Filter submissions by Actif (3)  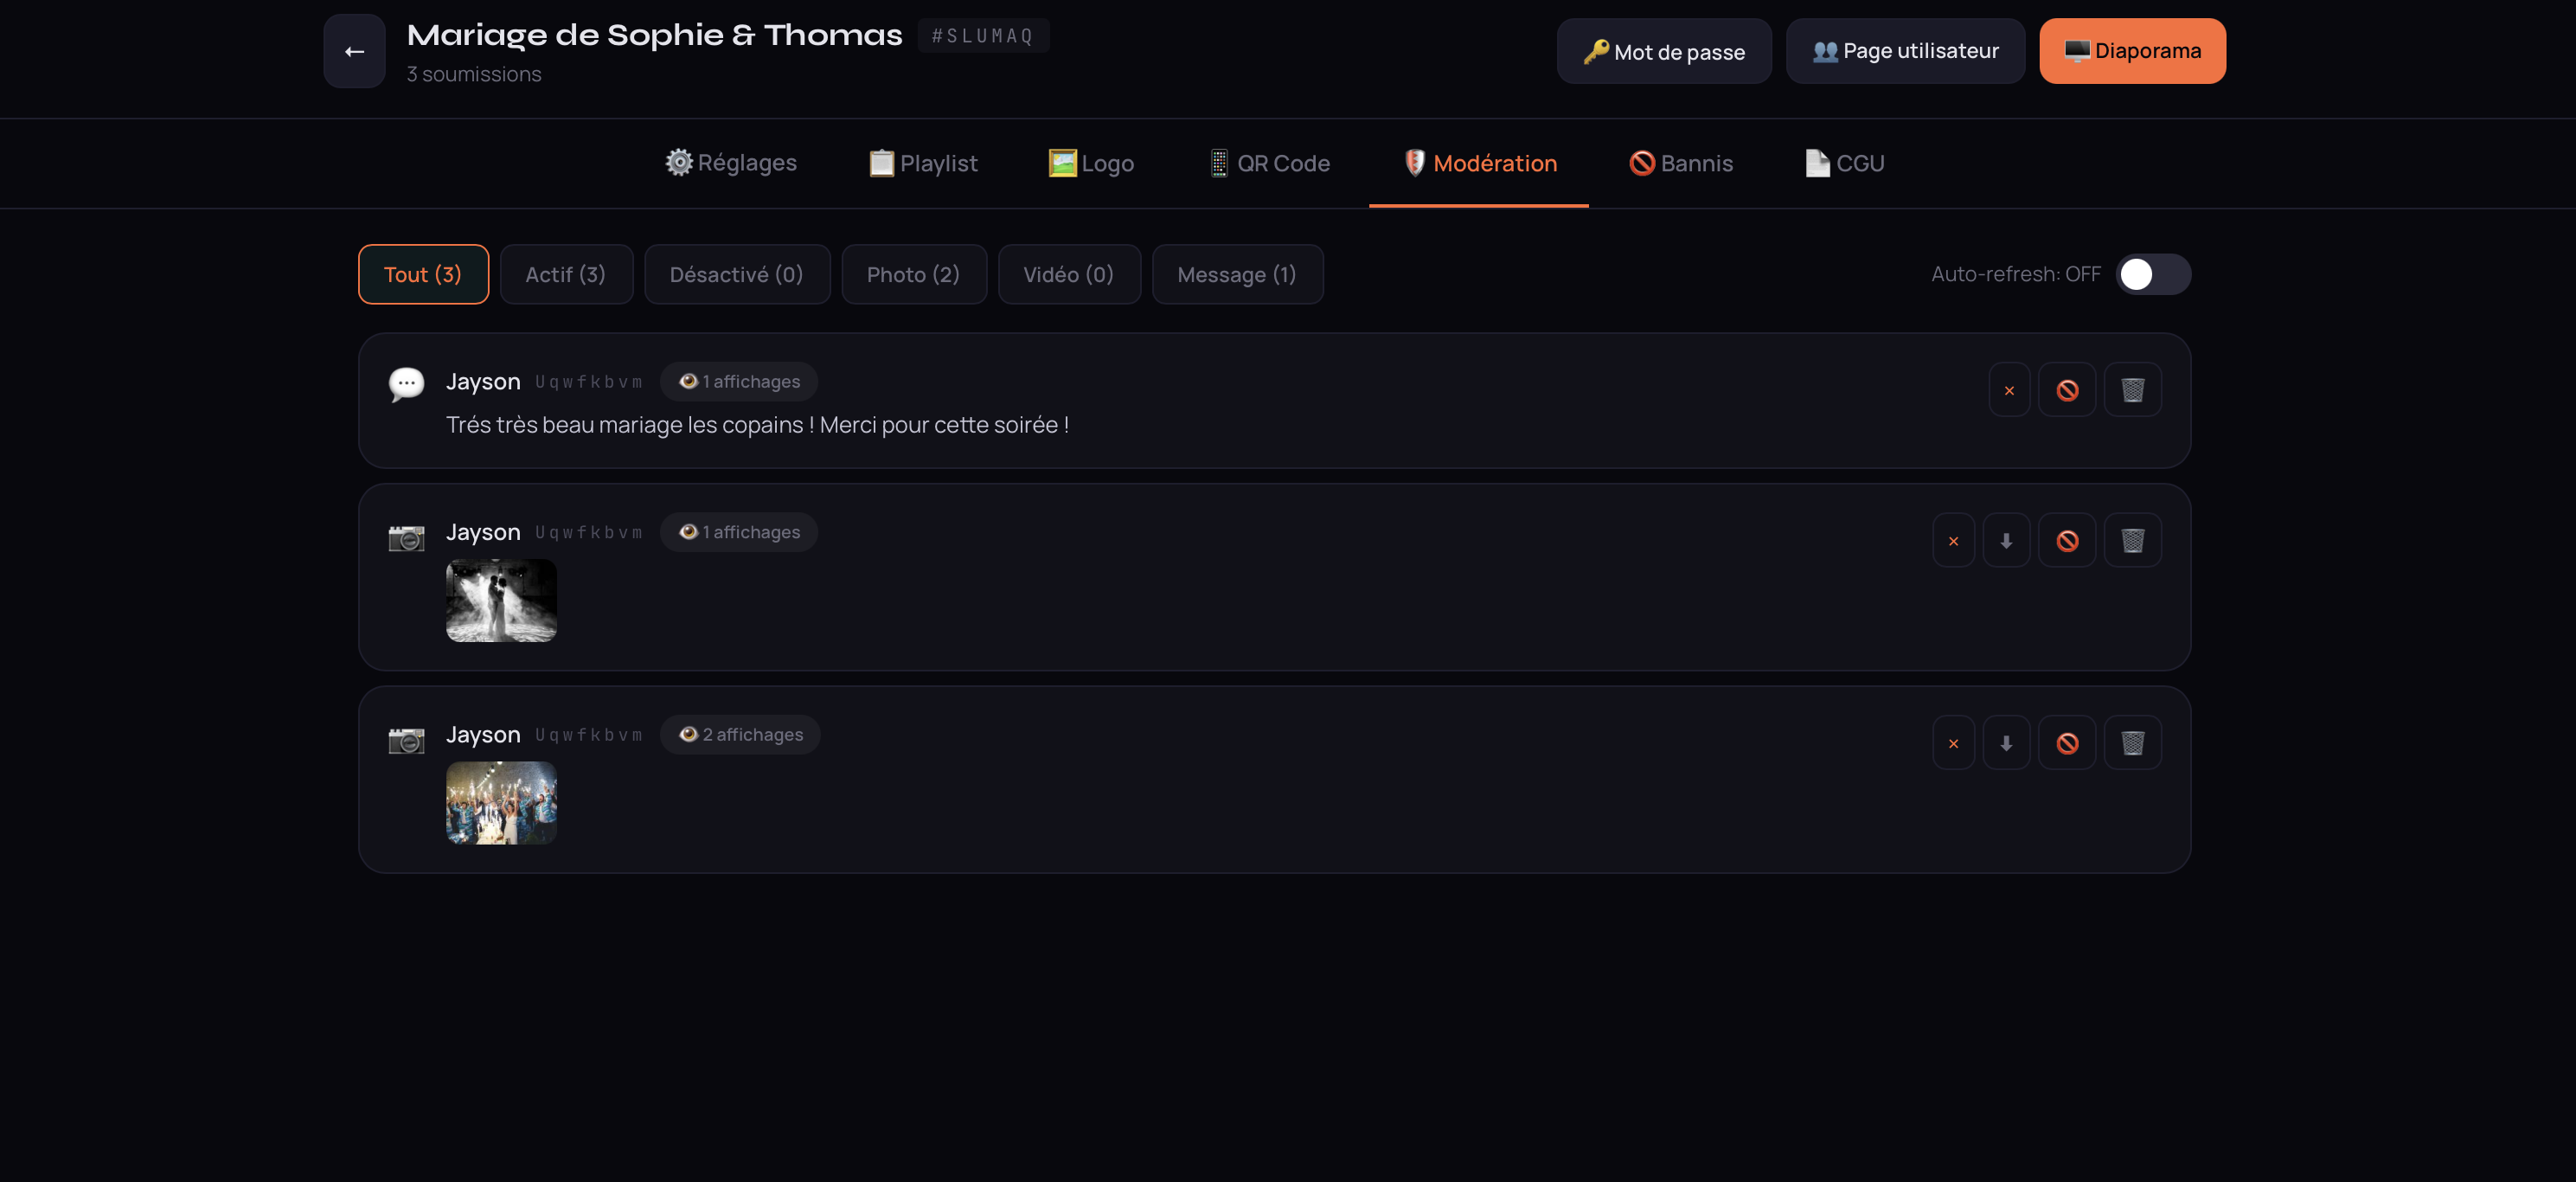565,274
